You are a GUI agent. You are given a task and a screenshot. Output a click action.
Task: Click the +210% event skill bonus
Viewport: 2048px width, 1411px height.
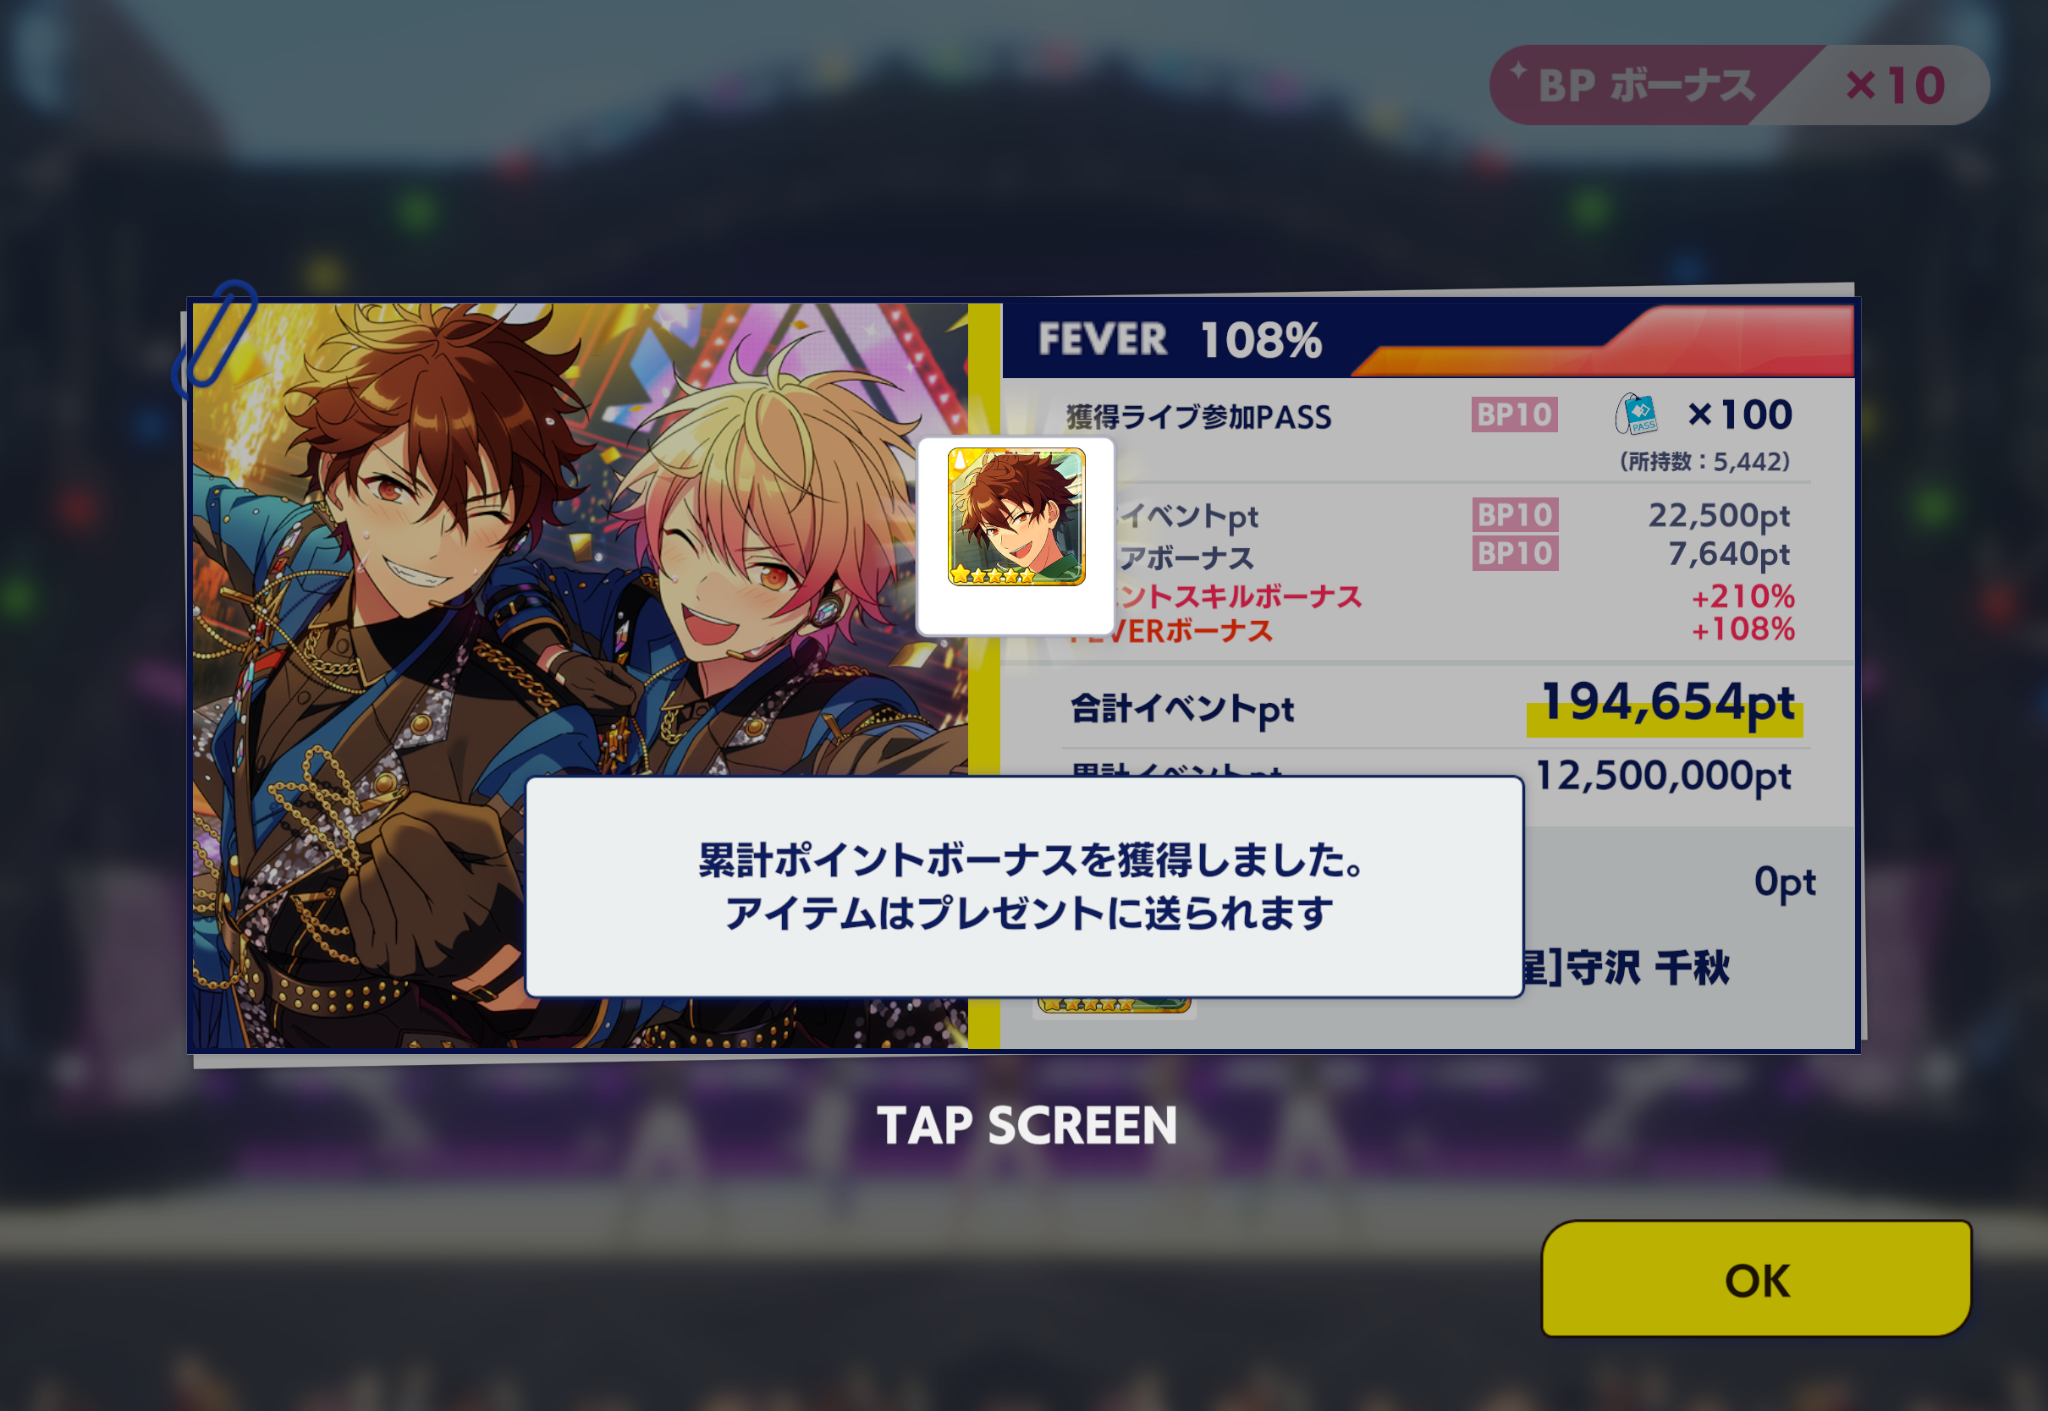click(1743, 597)
